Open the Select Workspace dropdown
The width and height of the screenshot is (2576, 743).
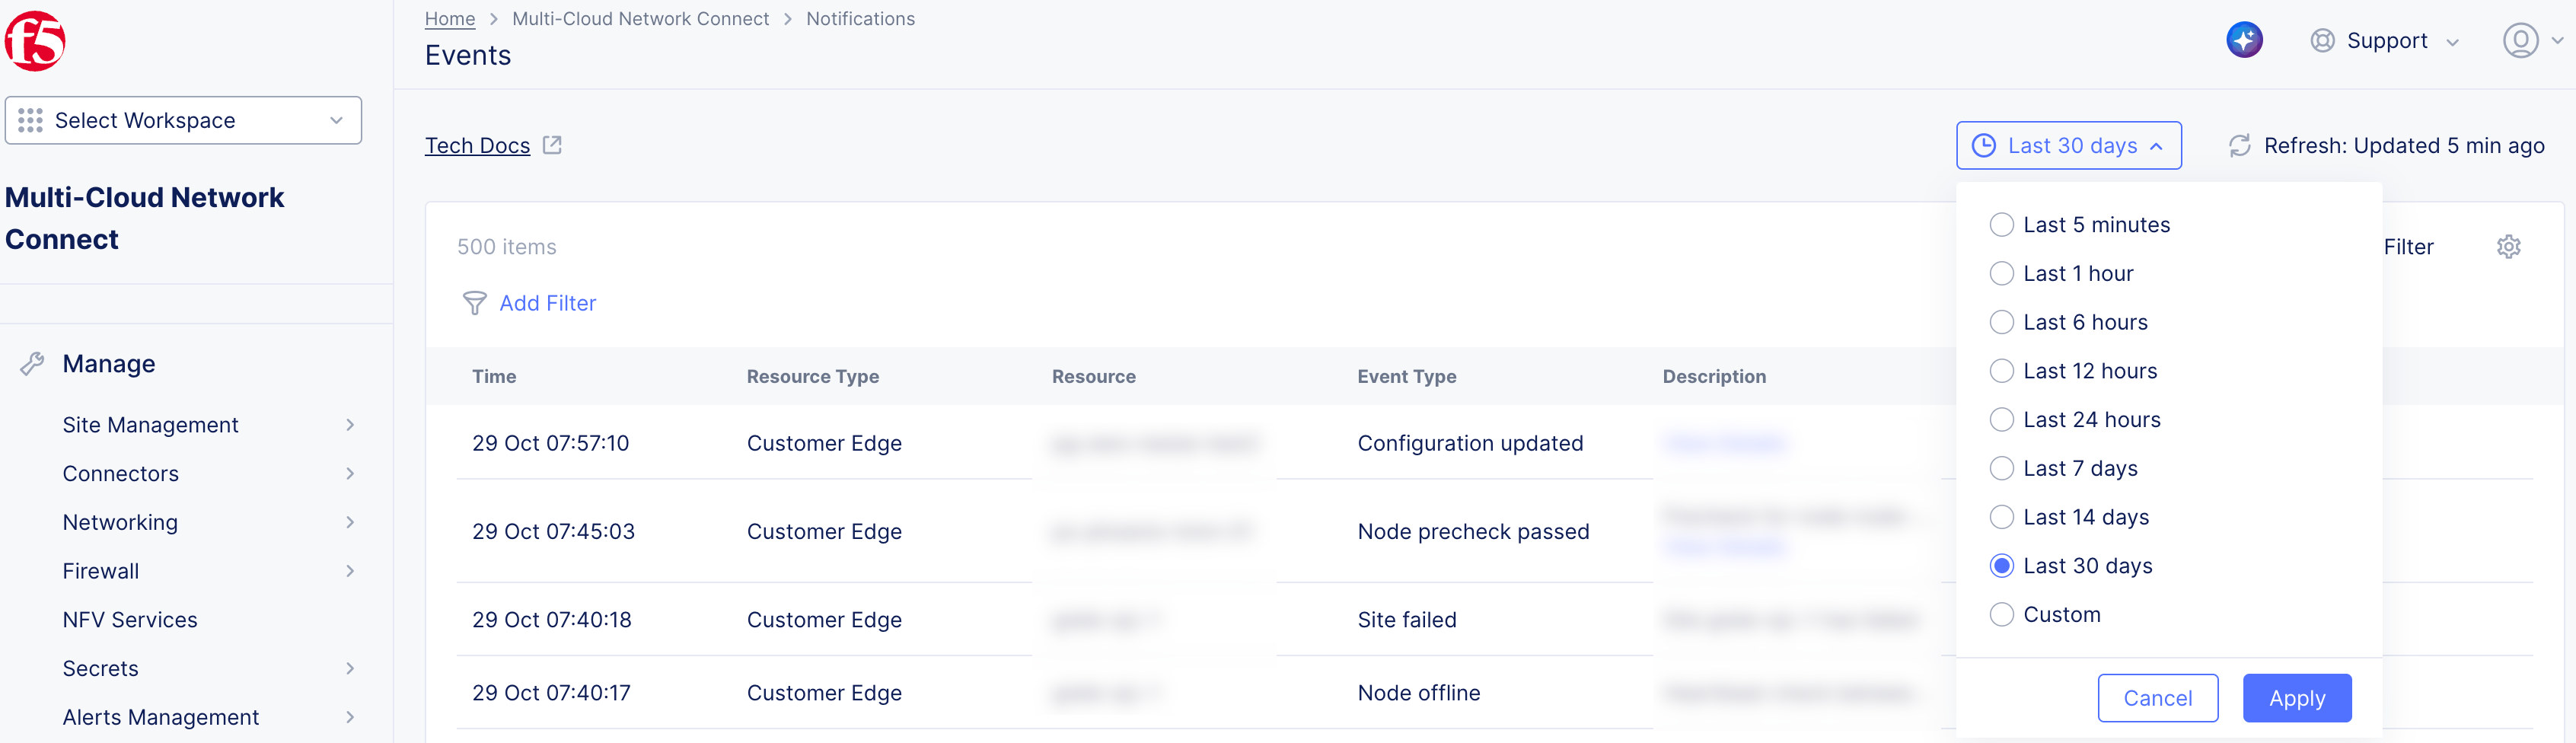pyautogui.click(x=183, y=121)
